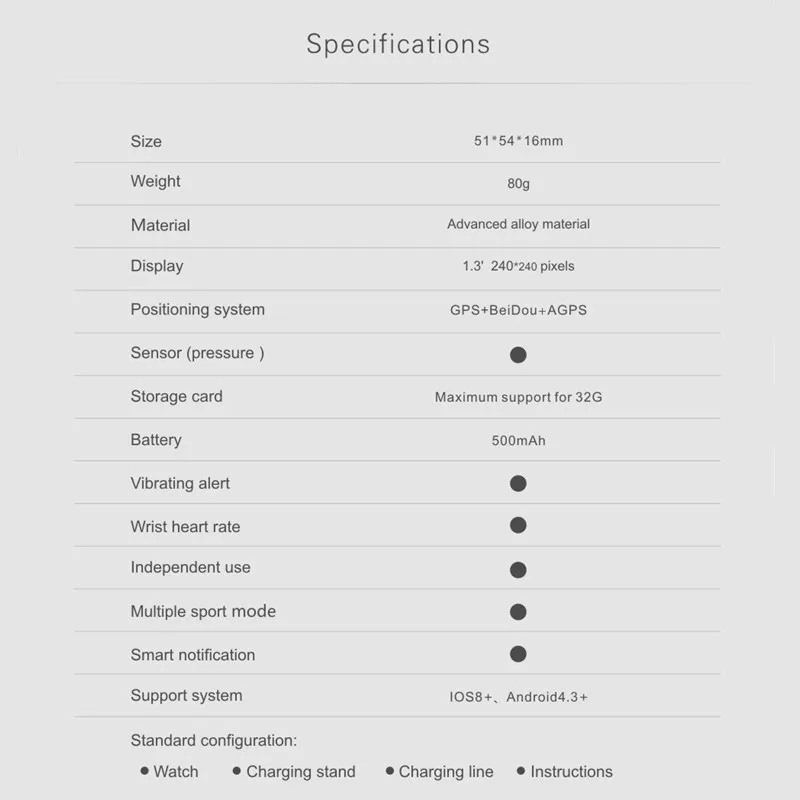The width and height of the screenshot is (800, 800).
Task: Click the bullet before Charging stand
Action: tap(237, 770)
